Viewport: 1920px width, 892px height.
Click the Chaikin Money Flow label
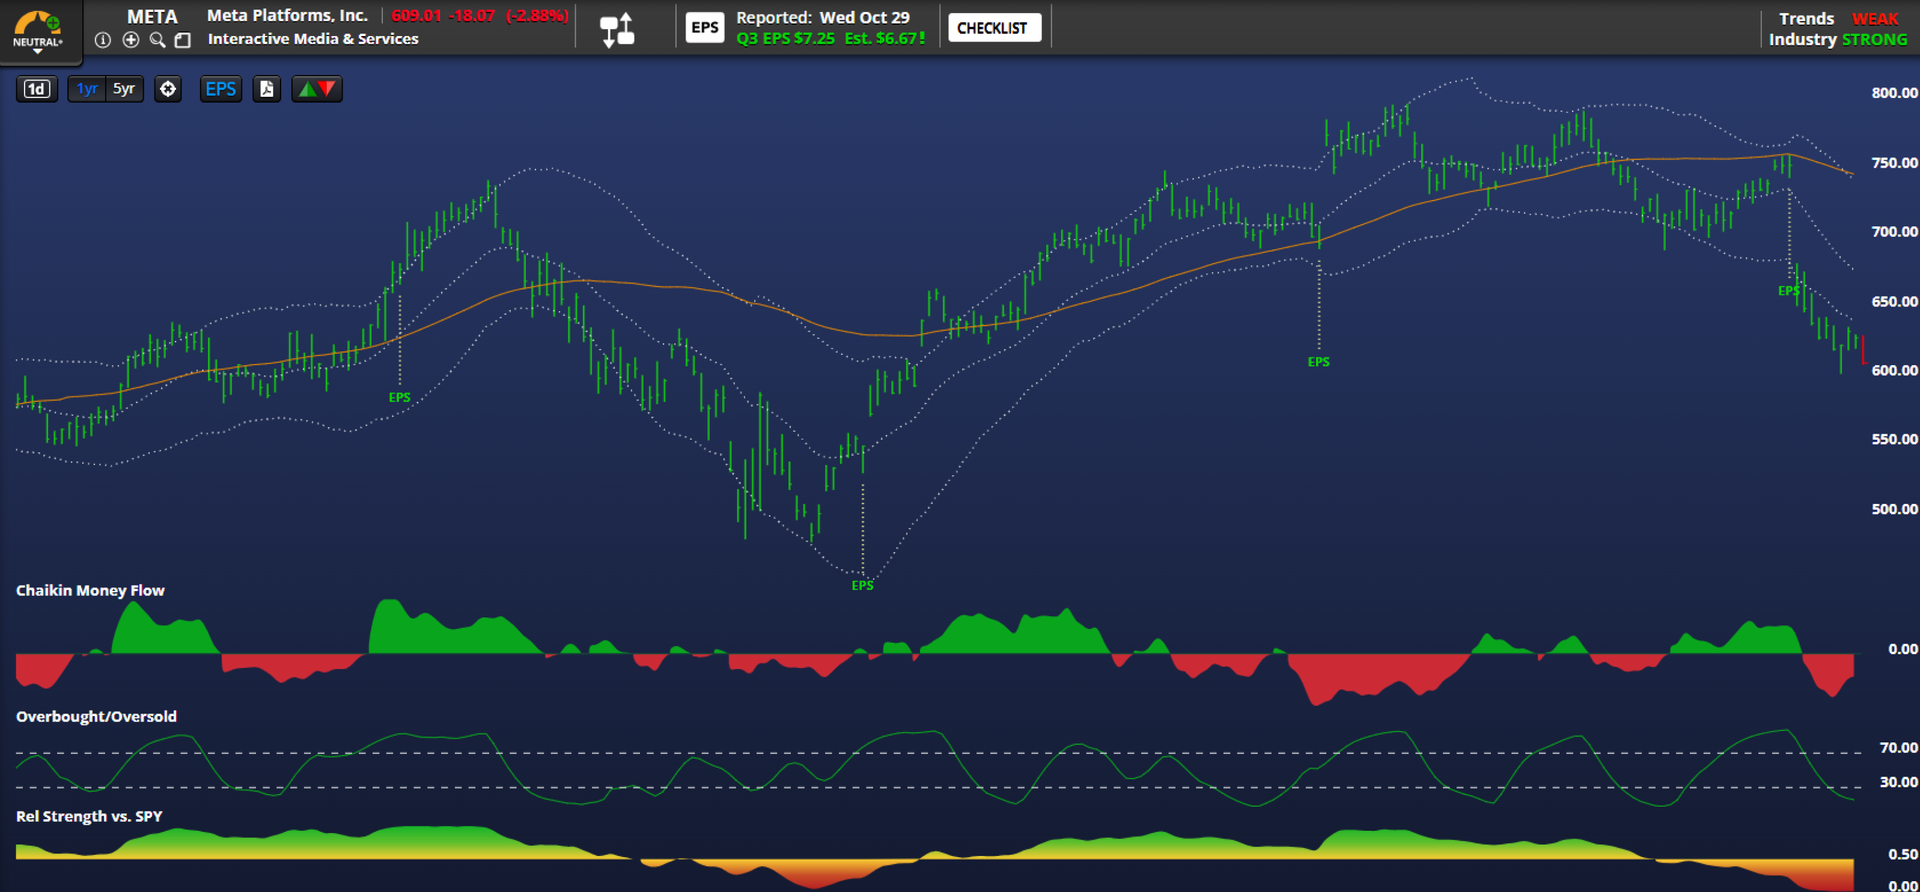[90, 591]
